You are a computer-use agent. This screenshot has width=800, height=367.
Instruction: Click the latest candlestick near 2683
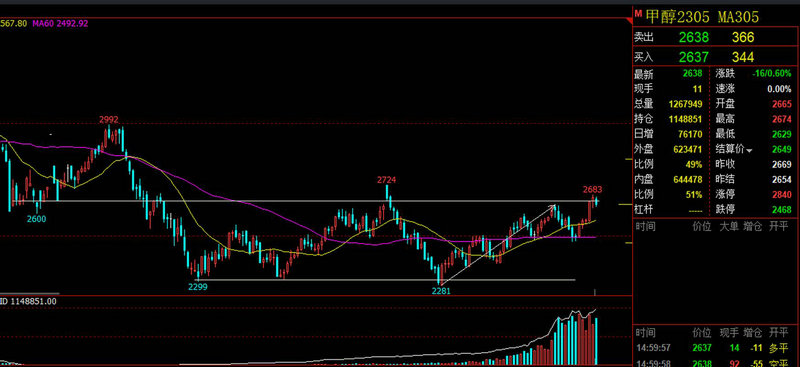click(x=596, y=201)
